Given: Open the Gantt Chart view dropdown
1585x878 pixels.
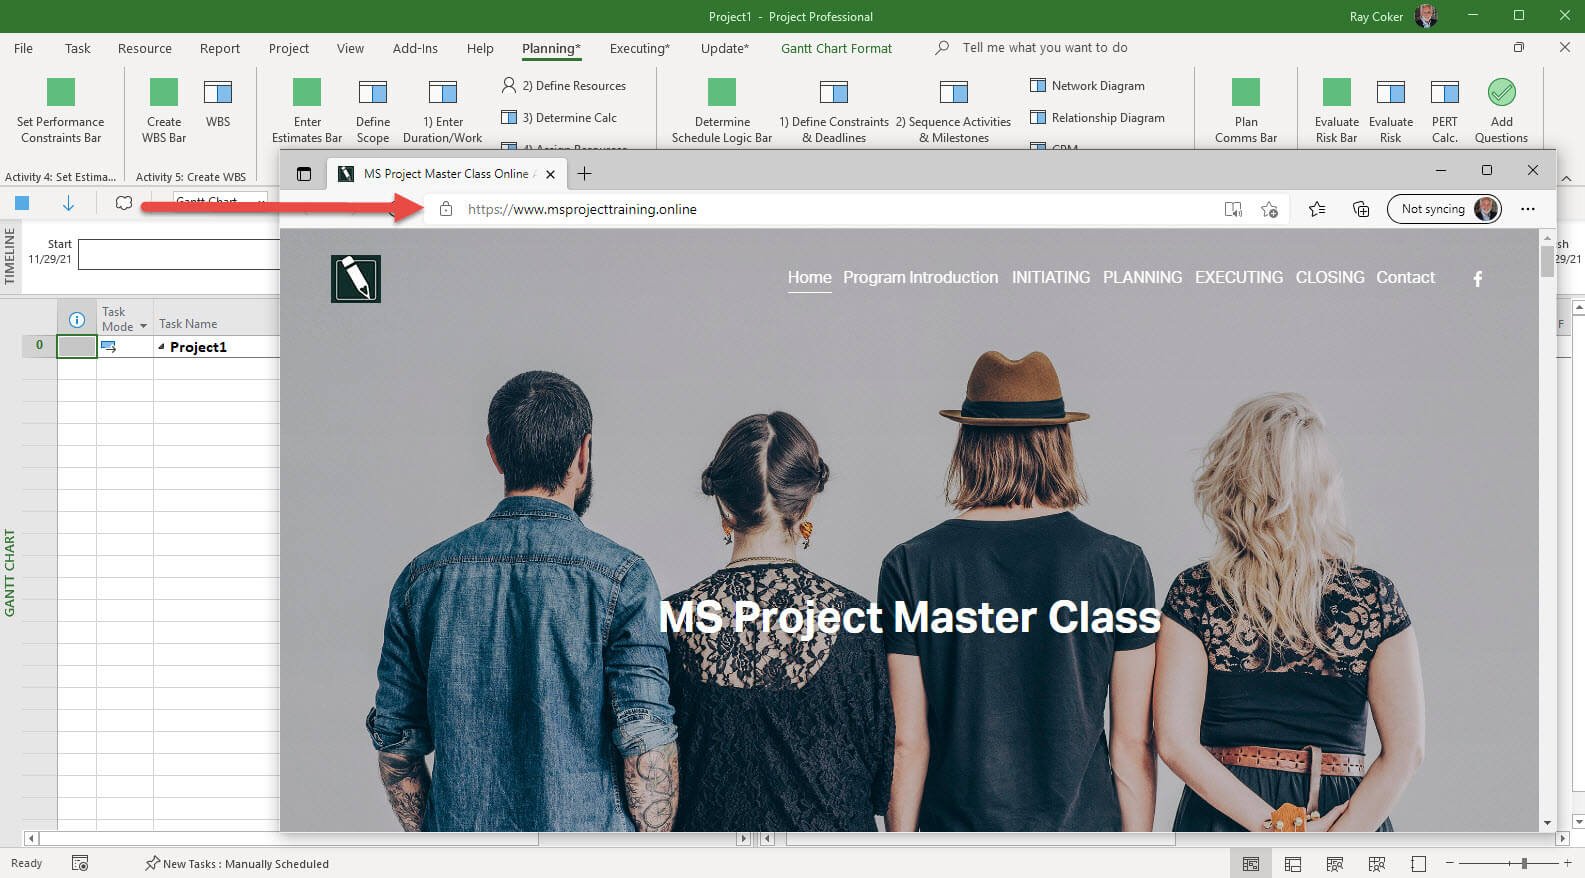Looking at the screenshot, I should pos(261,201).
